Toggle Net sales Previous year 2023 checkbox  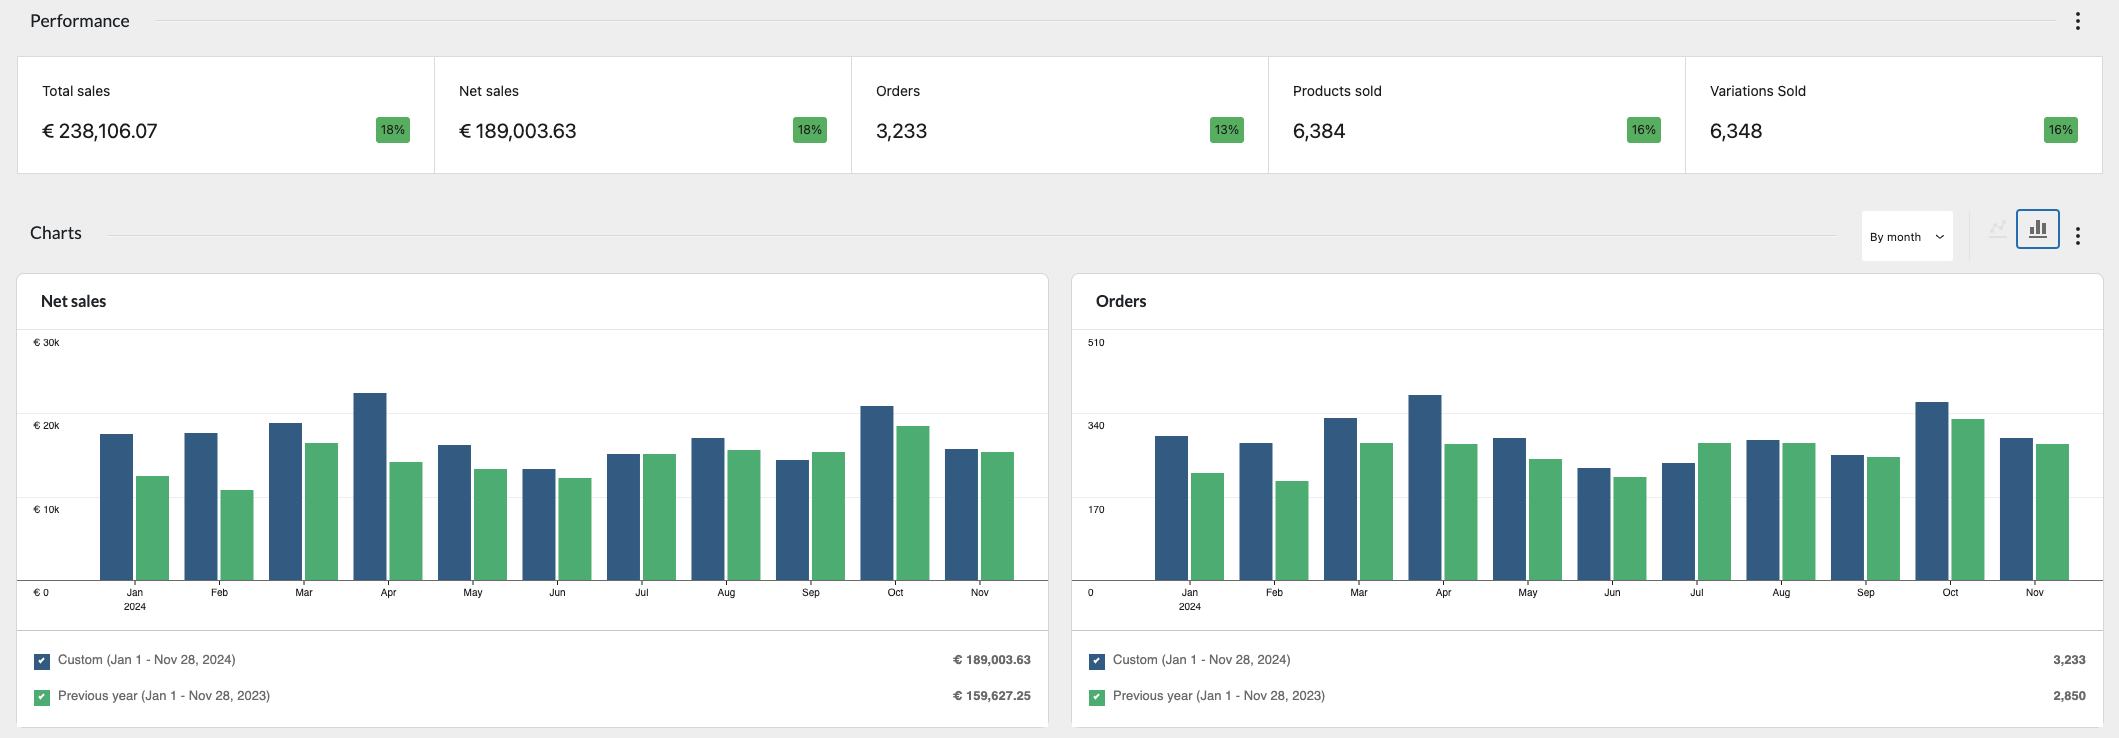tap(42, 697)
